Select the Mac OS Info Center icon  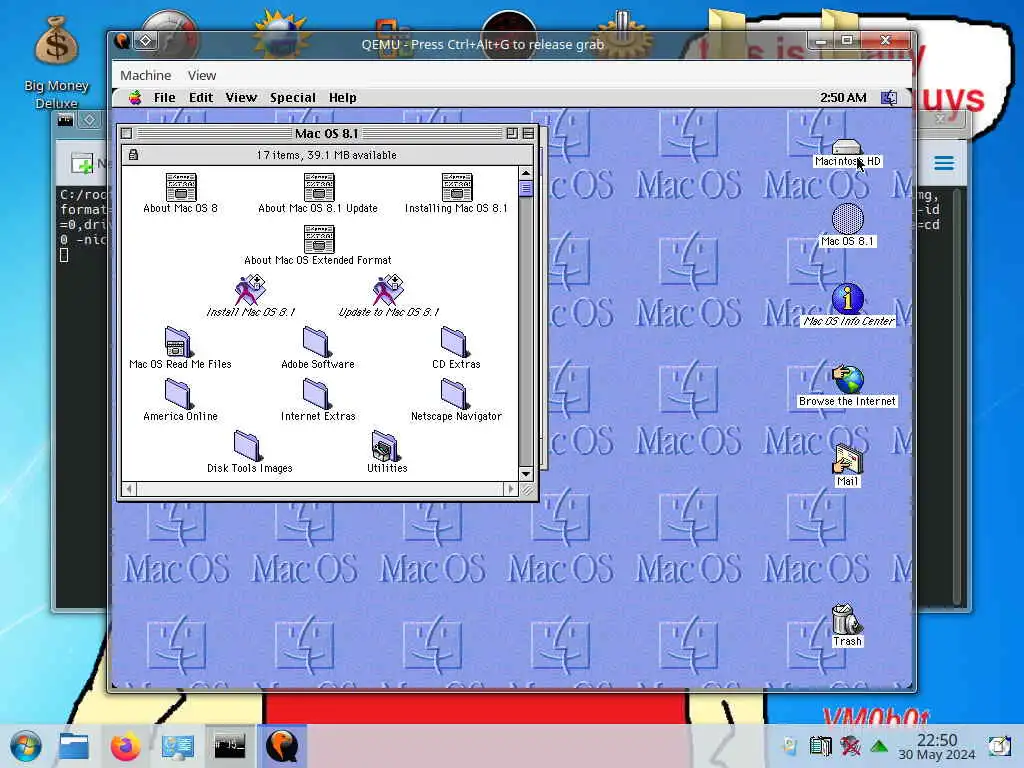pyautogui.click(x=848, y=298)
